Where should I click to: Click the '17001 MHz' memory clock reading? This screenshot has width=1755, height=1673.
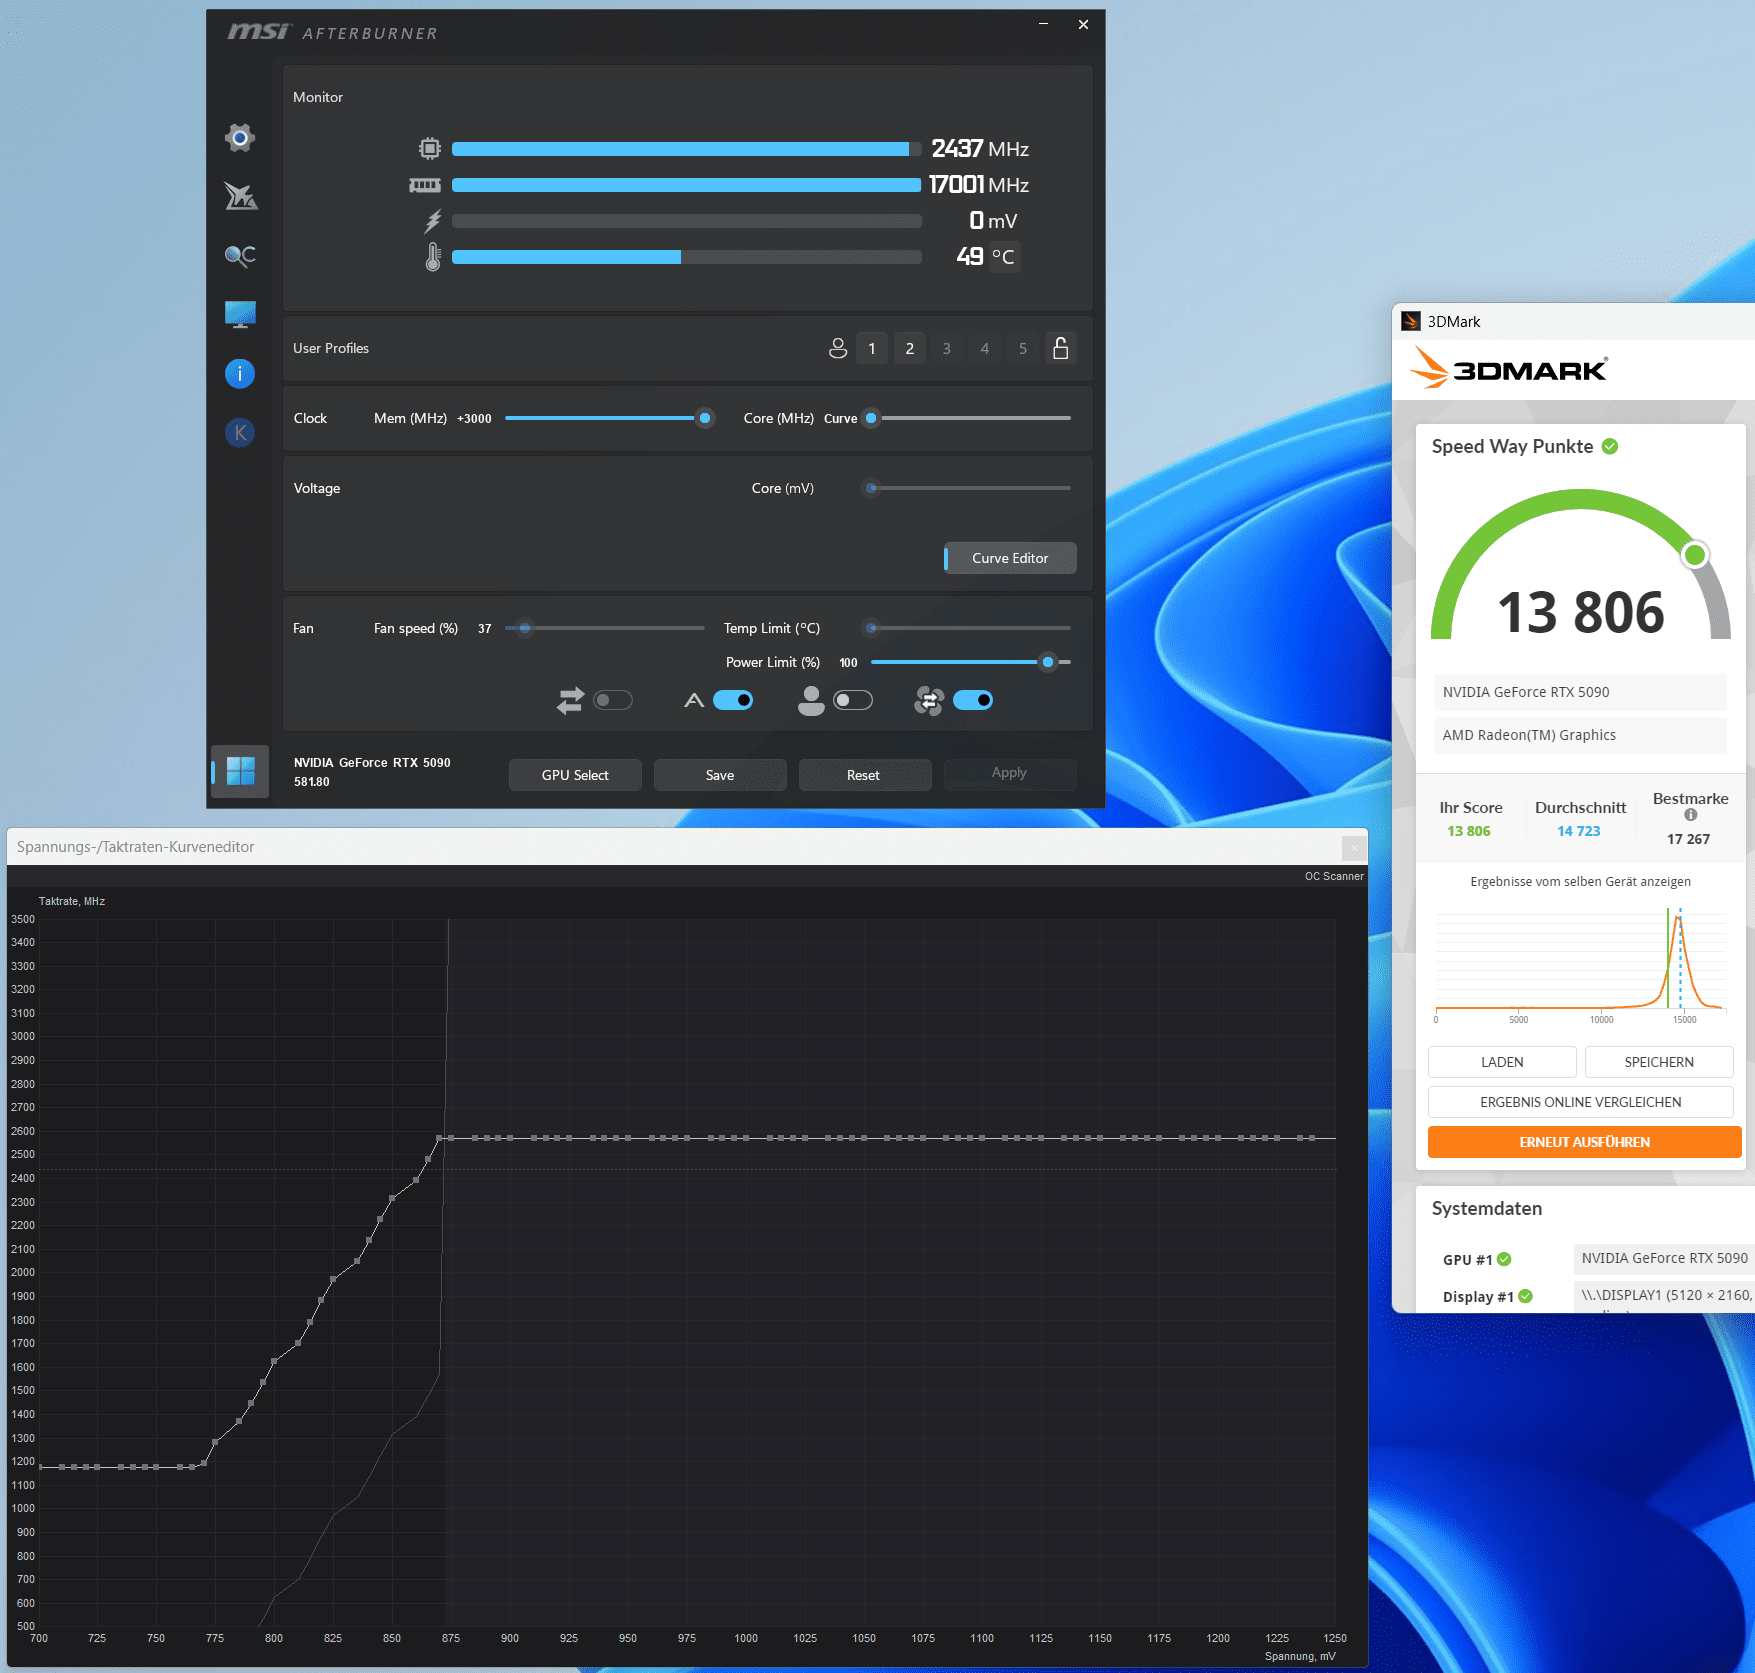[x=979, y=185]
